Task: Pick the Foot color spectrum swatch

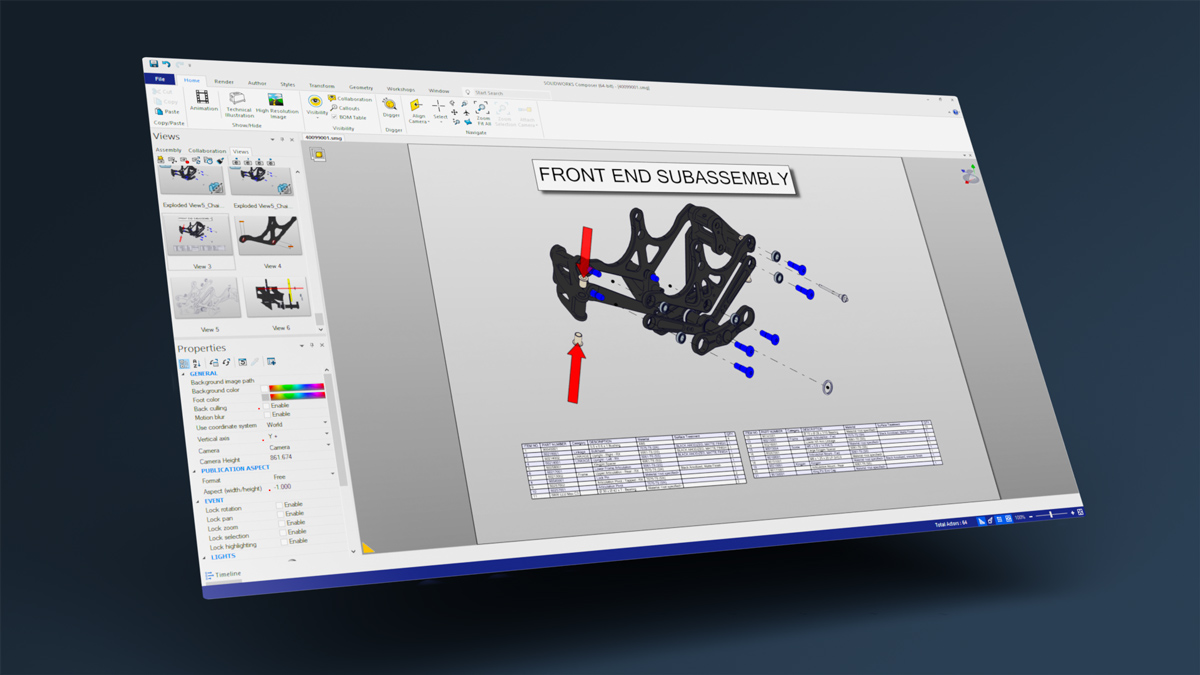Action: pyautogui.click(x=299, y=396)
